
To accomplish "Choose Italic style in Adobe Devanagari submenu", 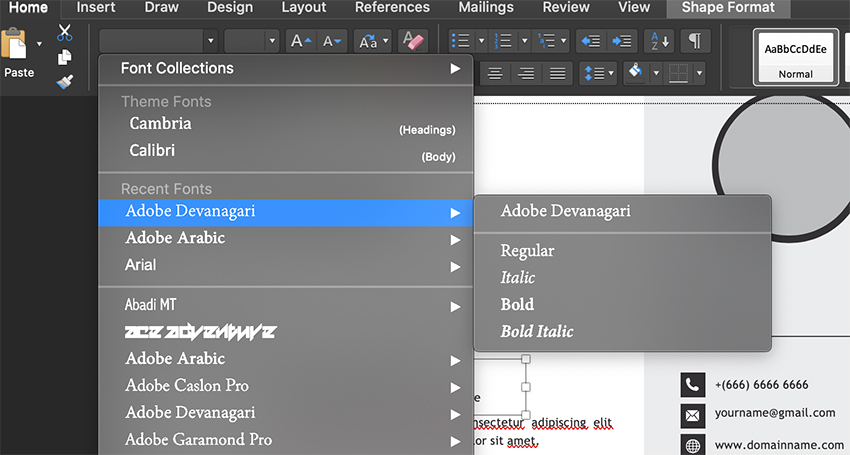I will (x=622, y=278).
